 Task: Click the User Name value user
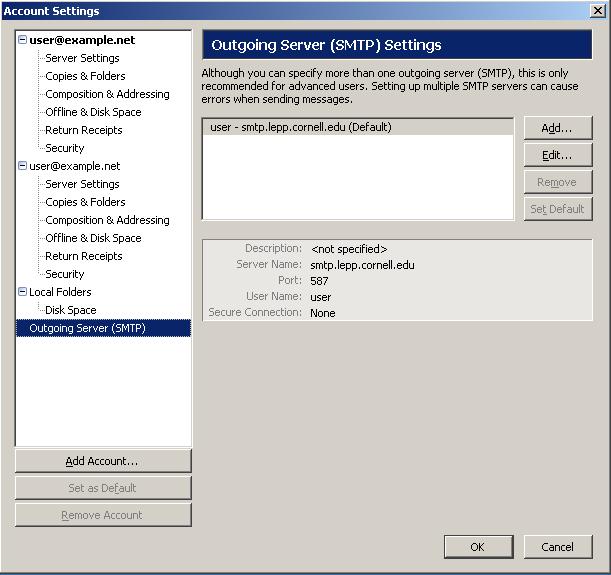[321, 297]
